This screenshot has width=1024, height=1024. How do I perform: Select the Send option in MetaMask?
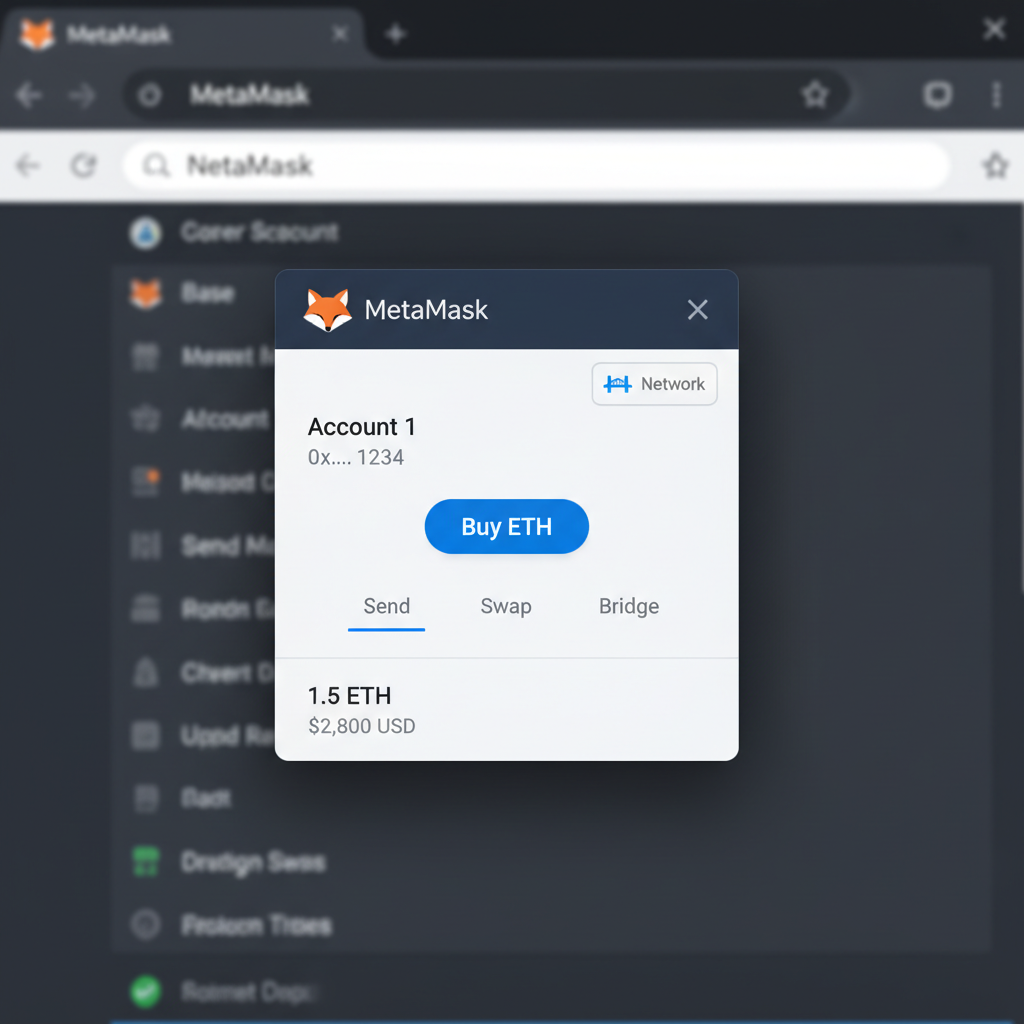[x=386, y=606]
